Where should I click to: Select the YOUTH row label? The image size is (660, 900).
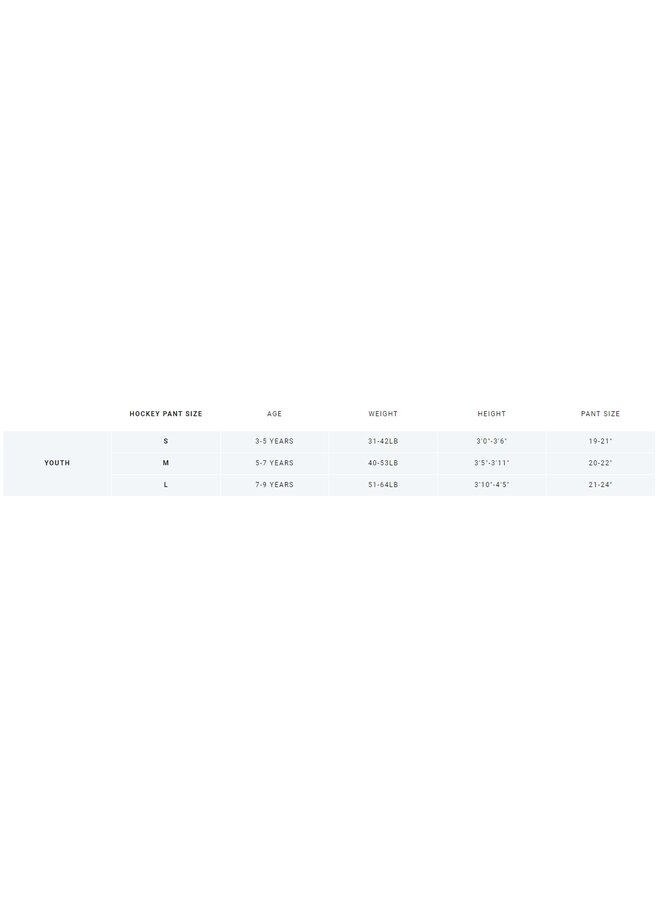click(57, 463)
